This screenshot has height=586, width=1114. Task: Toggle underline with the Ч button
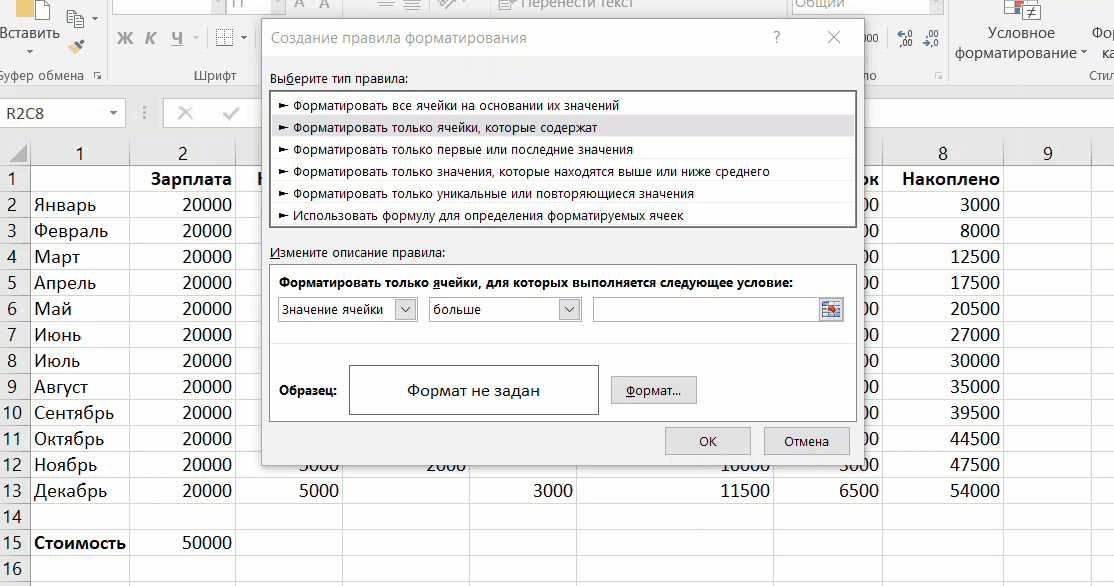point(176,38)
